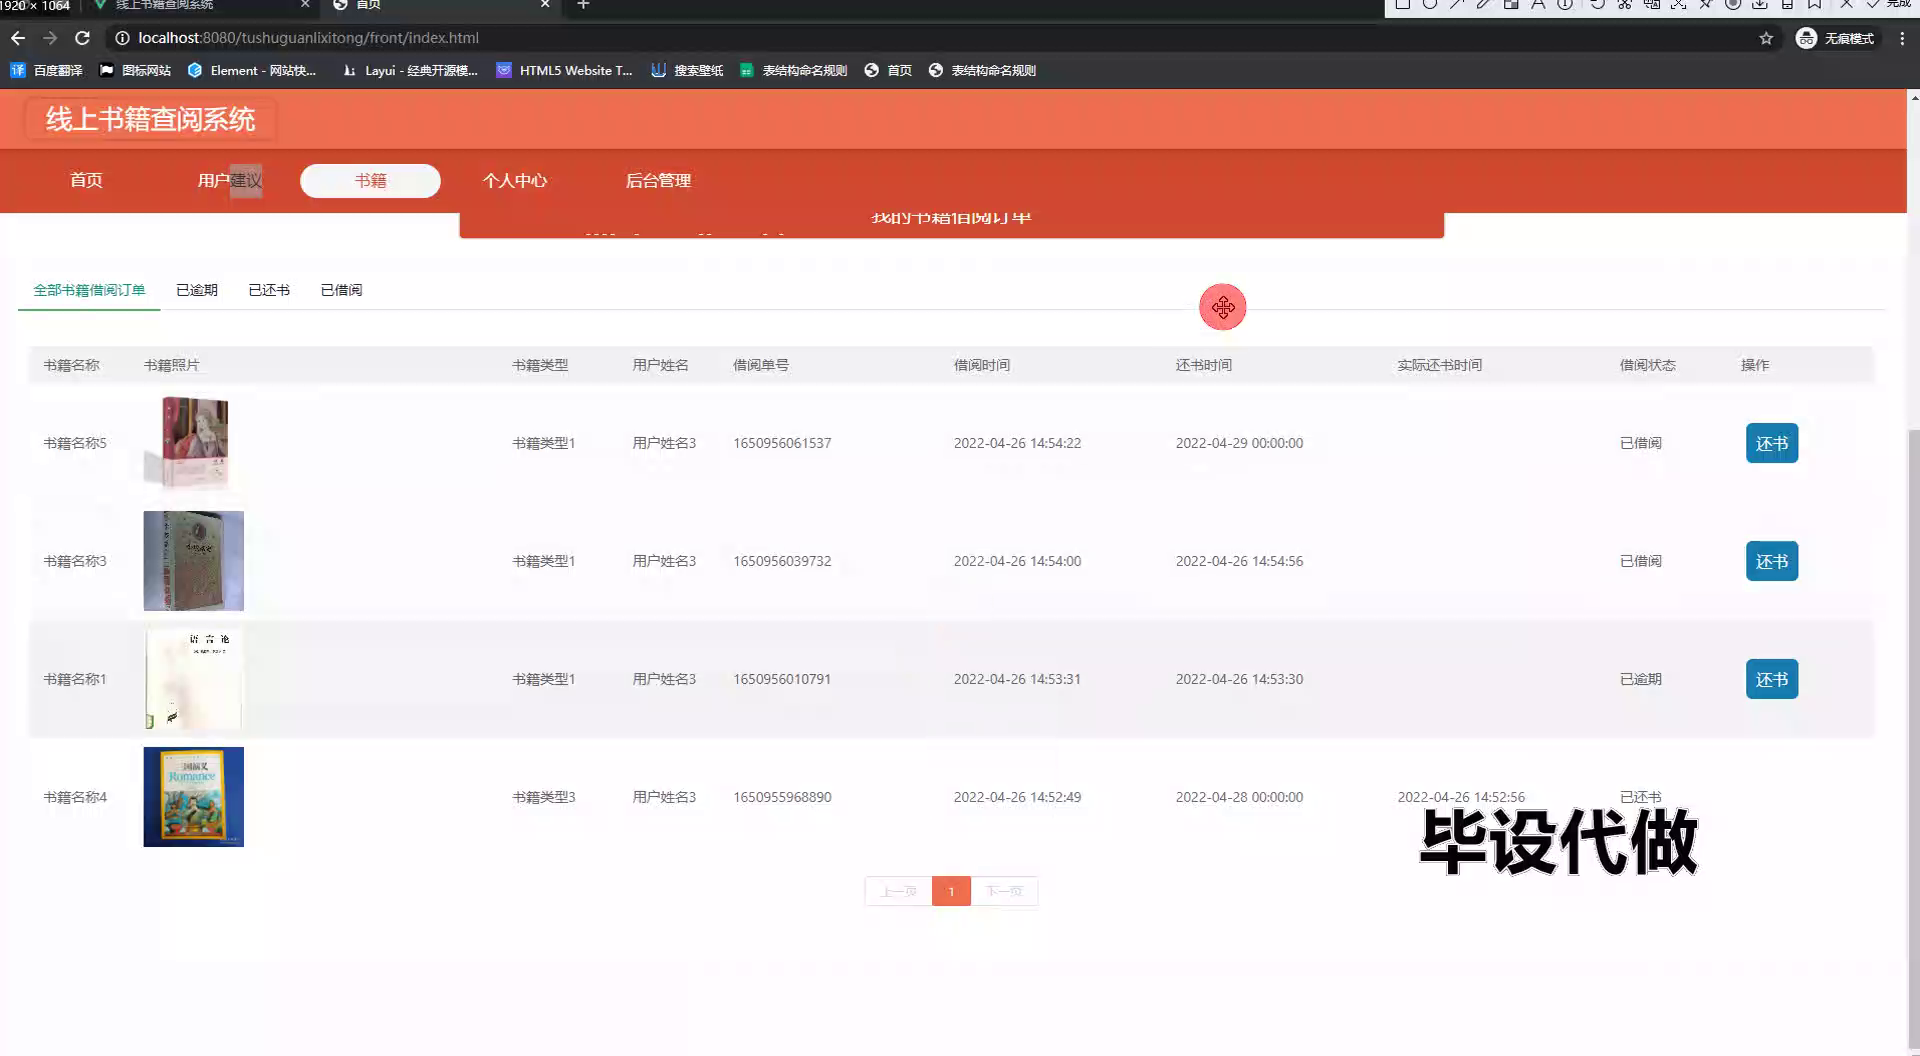Open the green 表结构命名规则 bookmark
This screenshot has width=1920, height=1056.
pyautogui.click(x=793, y=70)
